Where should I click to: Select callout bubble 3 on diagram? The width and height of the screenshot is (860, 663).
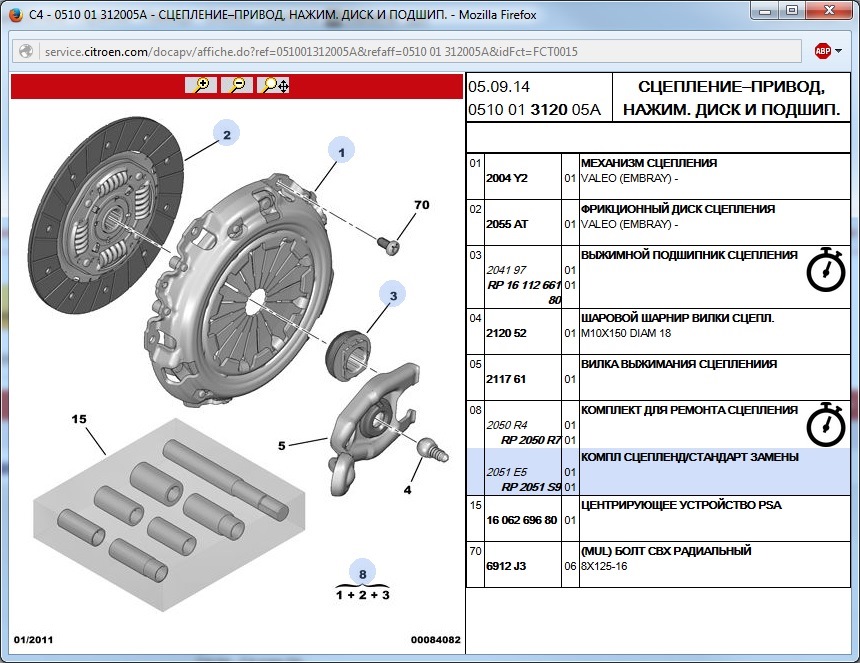(x=393, y=295)
